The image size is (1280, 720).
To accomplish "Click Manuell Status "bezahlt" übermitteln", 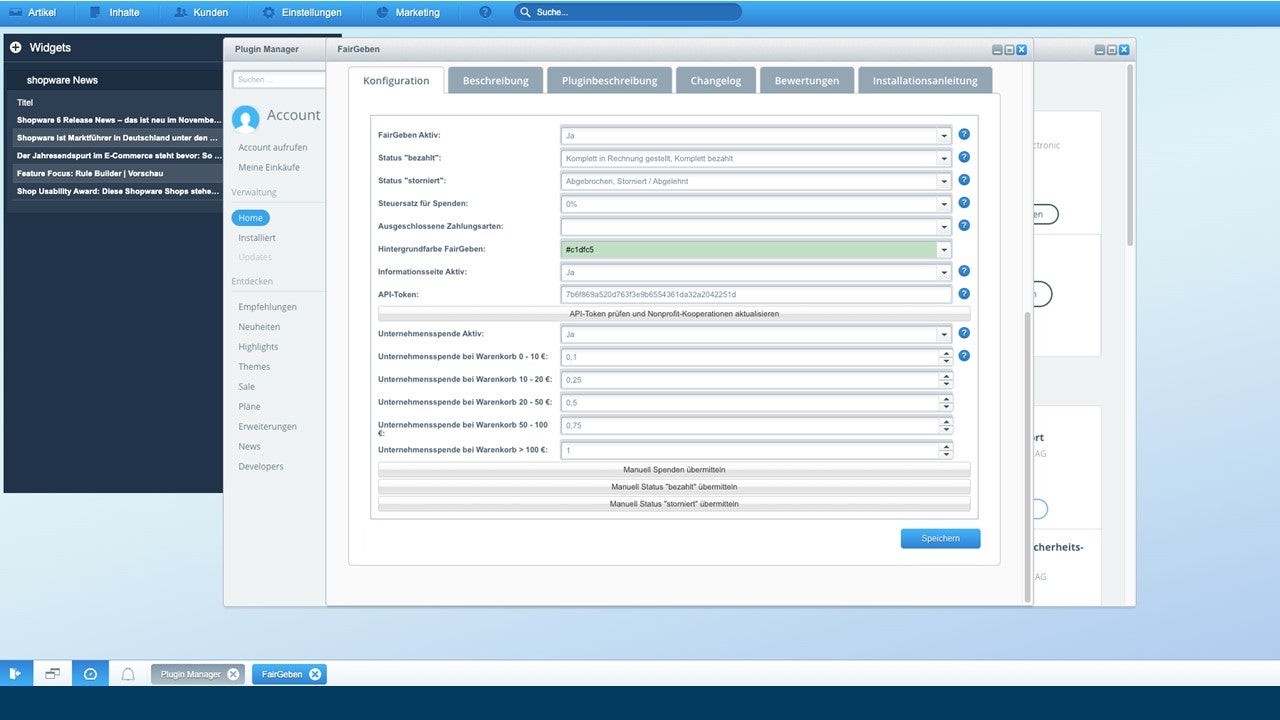I will tap(674, 487).
